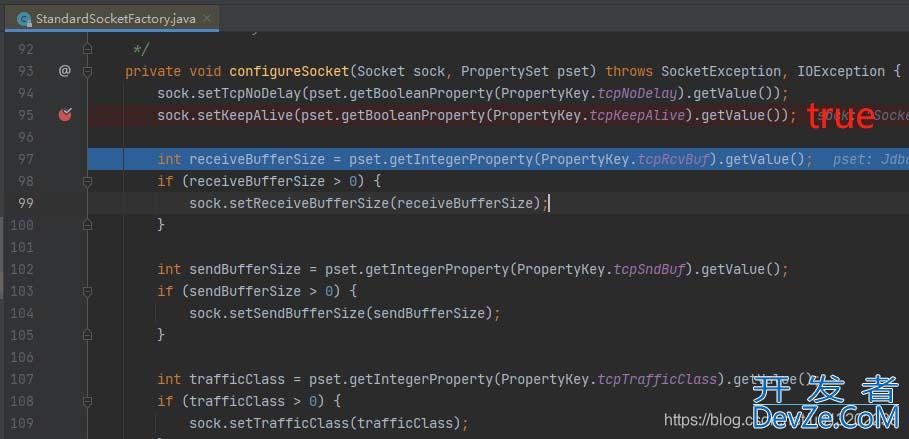The height and width of the screenshot is (439, 909).
Task: Click the 'private' keyword on line 93
Action: (x=154, y=71)
